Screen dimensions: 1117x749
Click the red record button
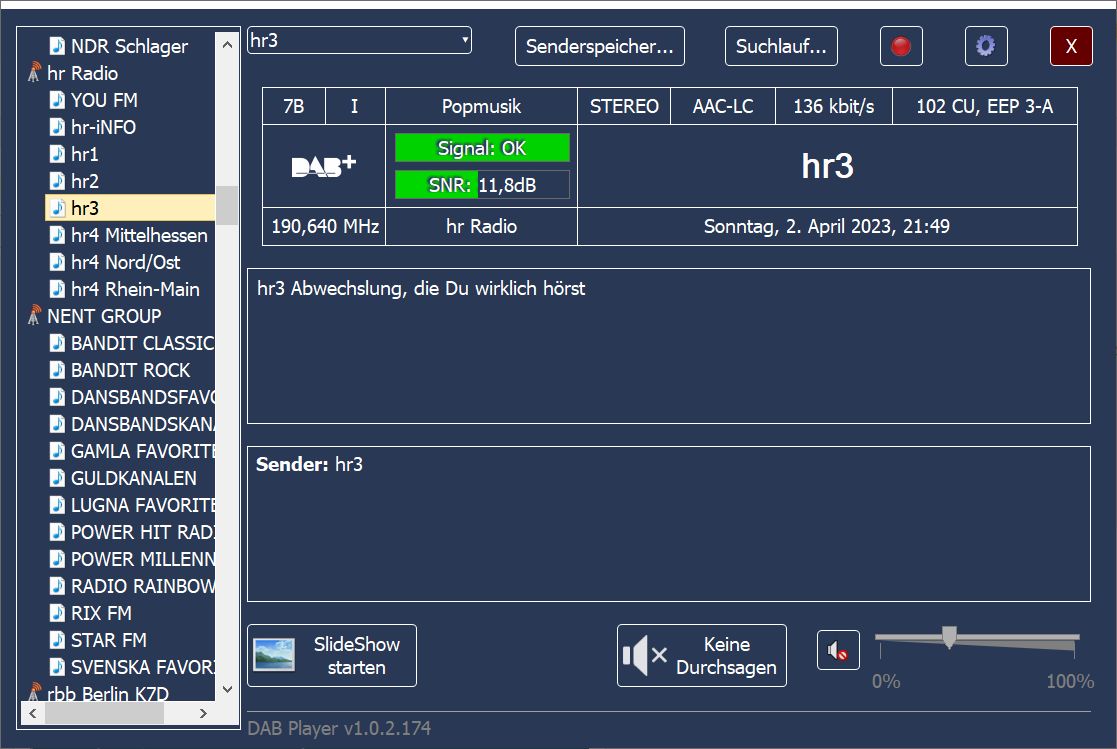tap(901, 47)
